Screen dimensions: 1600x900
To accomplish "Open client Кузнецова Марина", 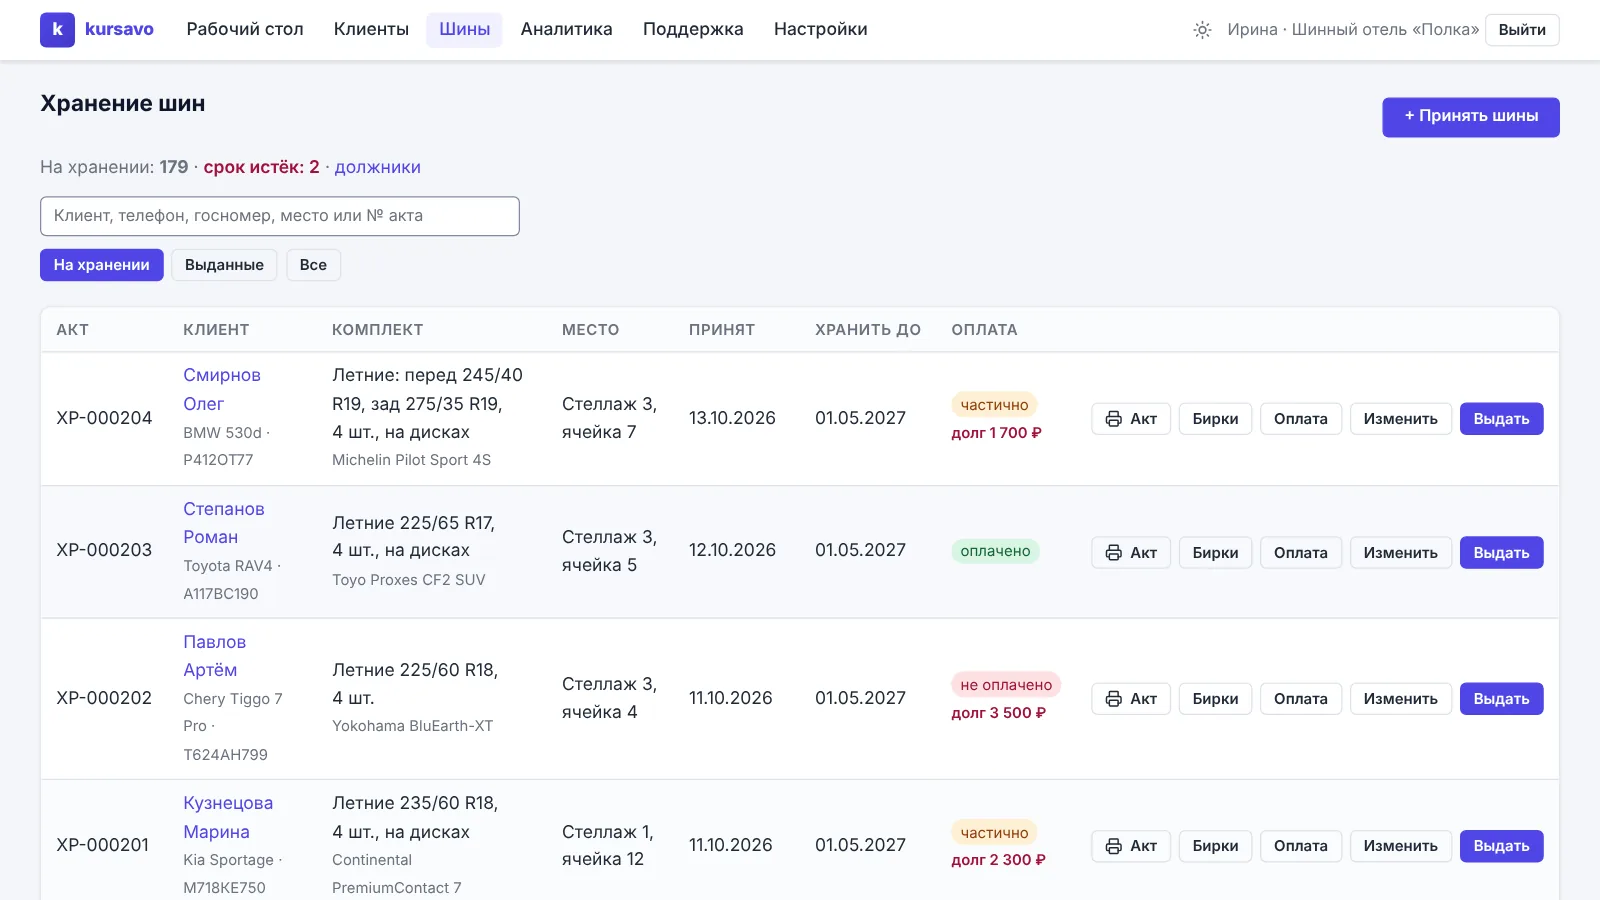I will tap(228, 817).
